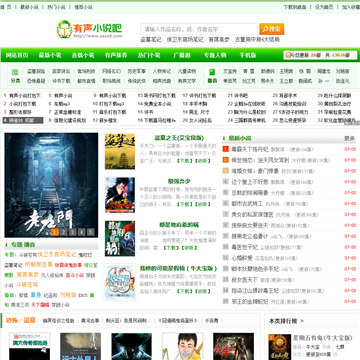
Task: Click the list icon beside 都市古武特工
Action: click(x=226, y=204)
